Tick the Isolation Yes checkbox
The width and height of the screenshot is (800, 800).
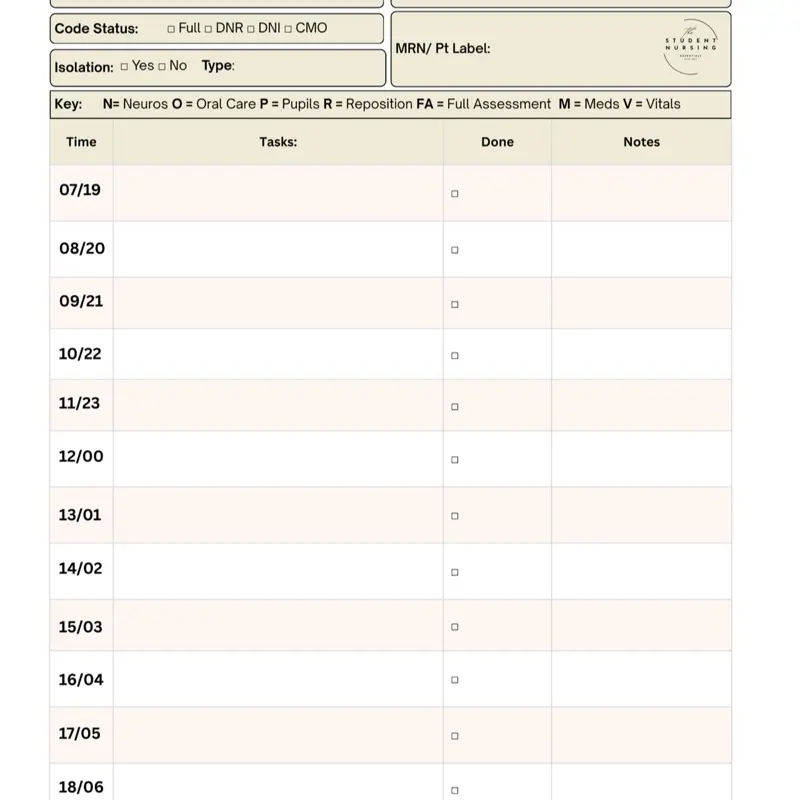(x=124, y=67)
